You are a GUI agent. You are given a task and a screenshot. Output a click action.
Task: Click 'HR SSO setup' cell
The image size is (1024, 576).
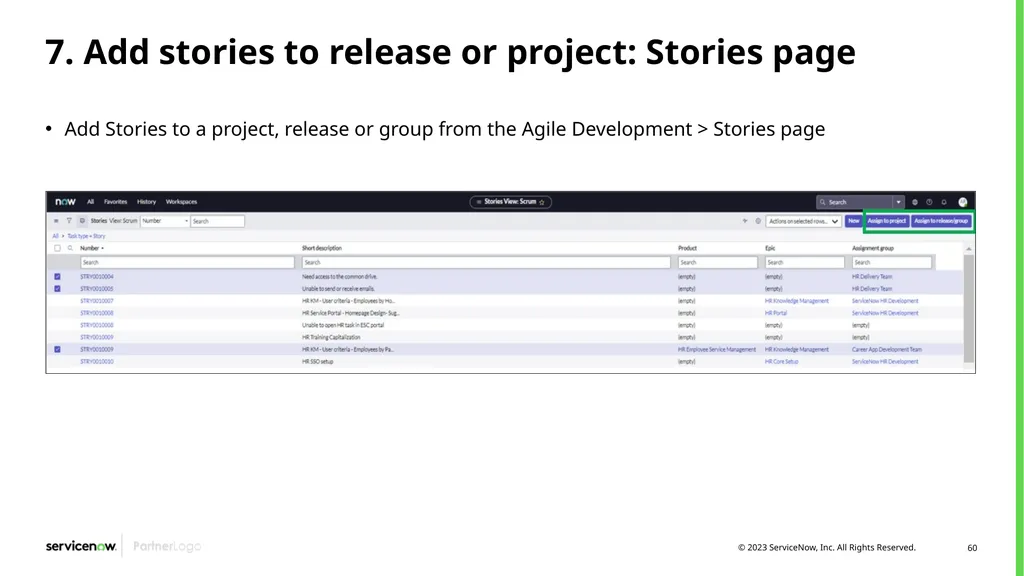pyautogui.click(x=317, y=362)
